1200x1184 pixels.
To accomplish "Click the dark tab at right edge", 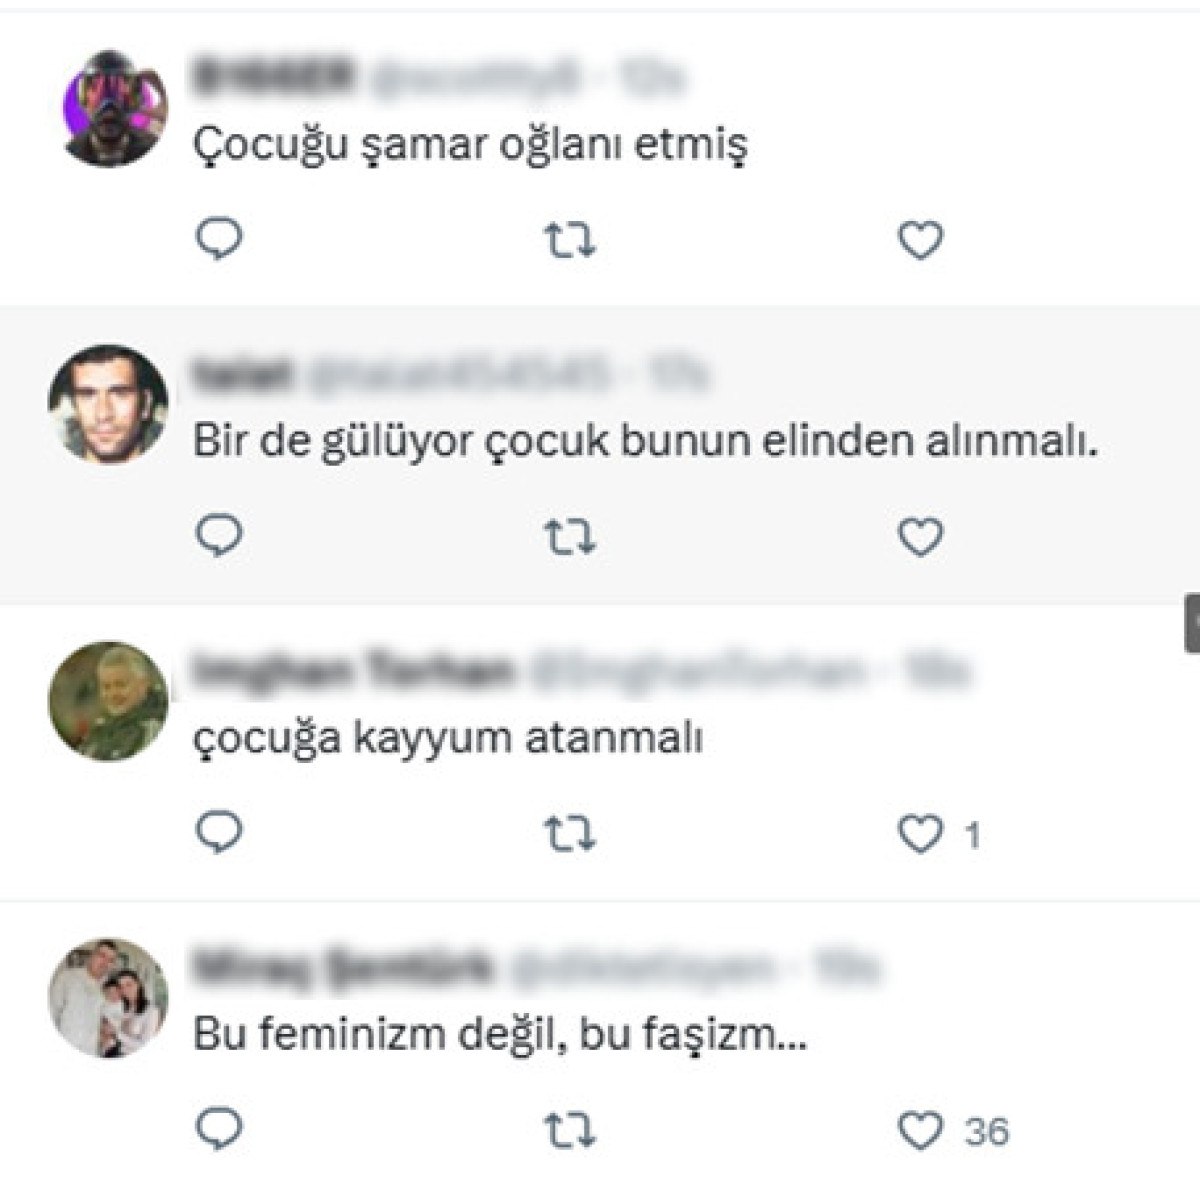I will pos(1192,624).
